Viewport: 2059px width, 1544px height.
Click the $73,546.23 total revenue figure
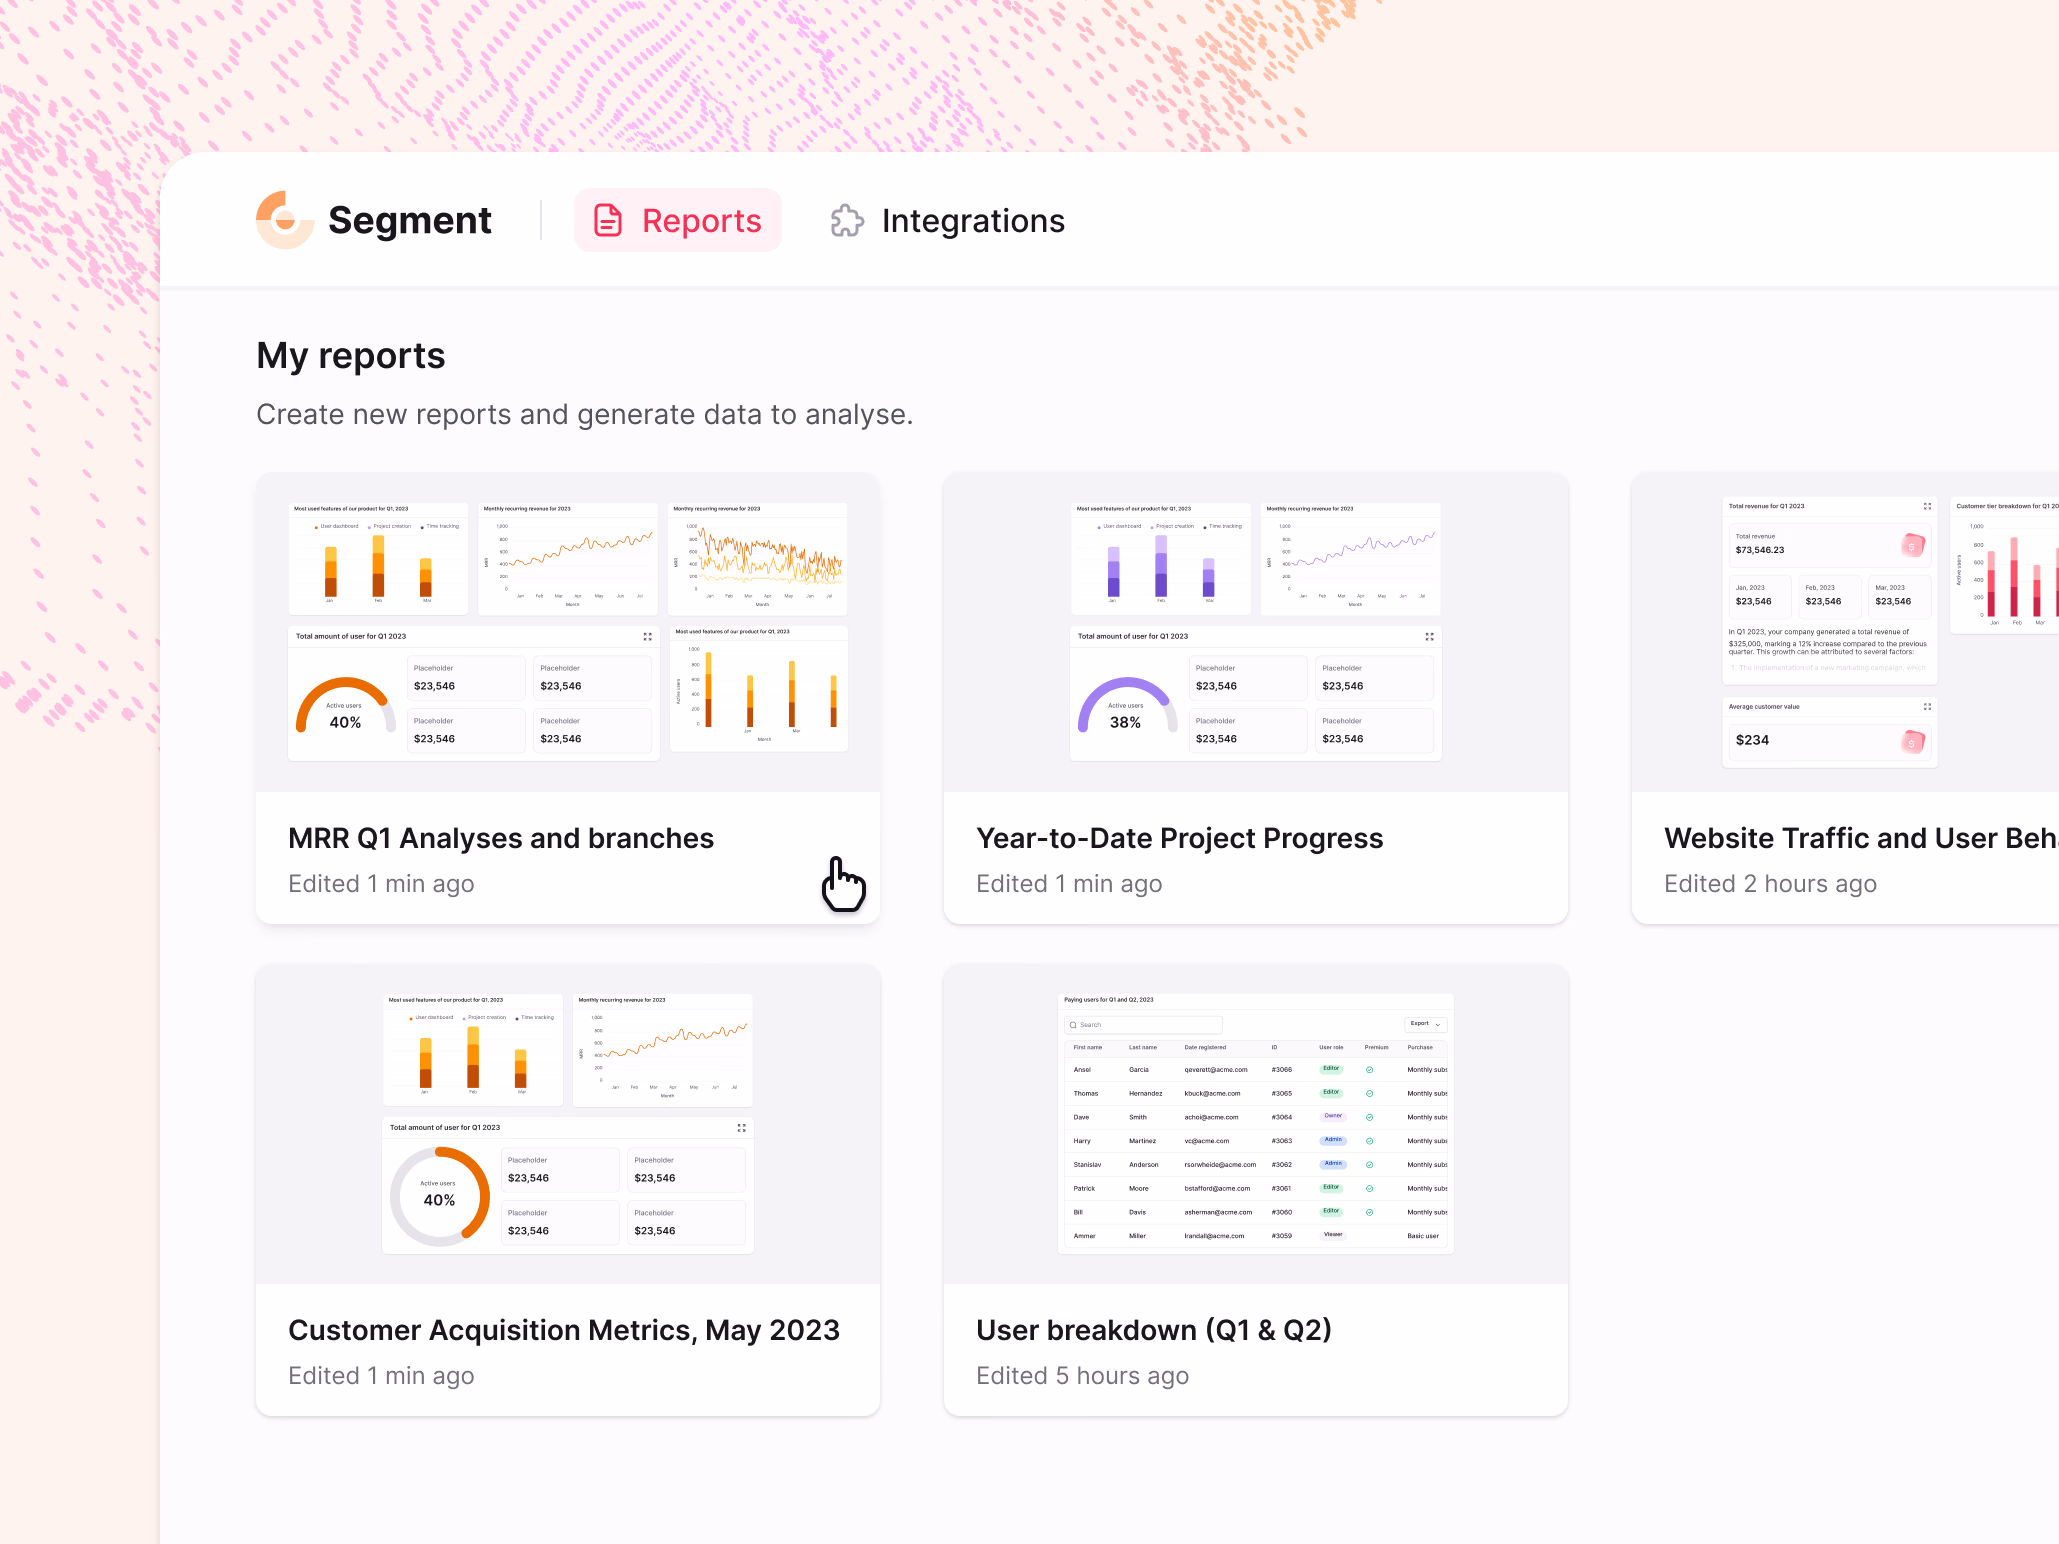(x=1760, y=550)
